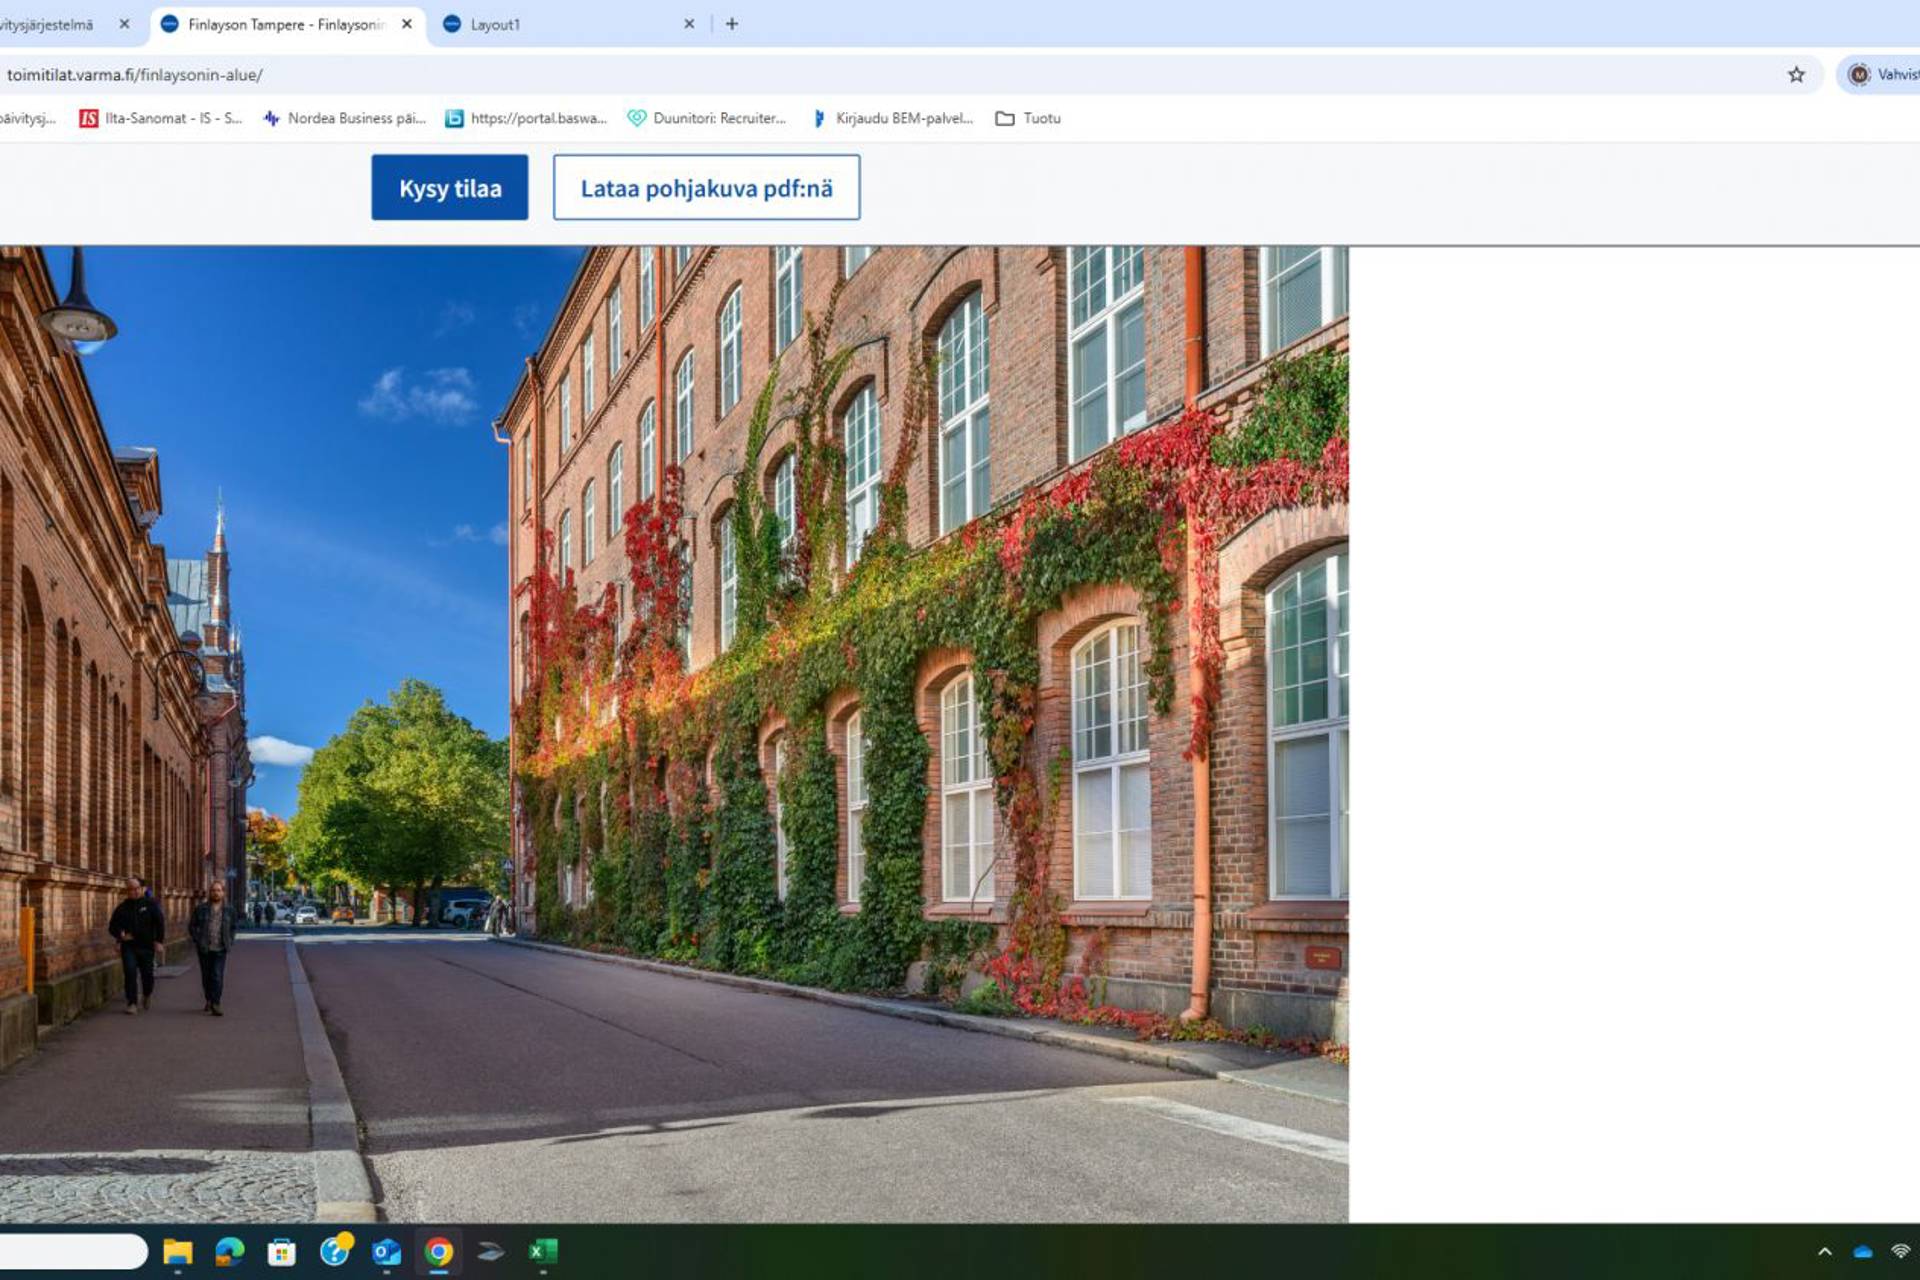Open the Varma profile avatar menu

coord(1860,74)
